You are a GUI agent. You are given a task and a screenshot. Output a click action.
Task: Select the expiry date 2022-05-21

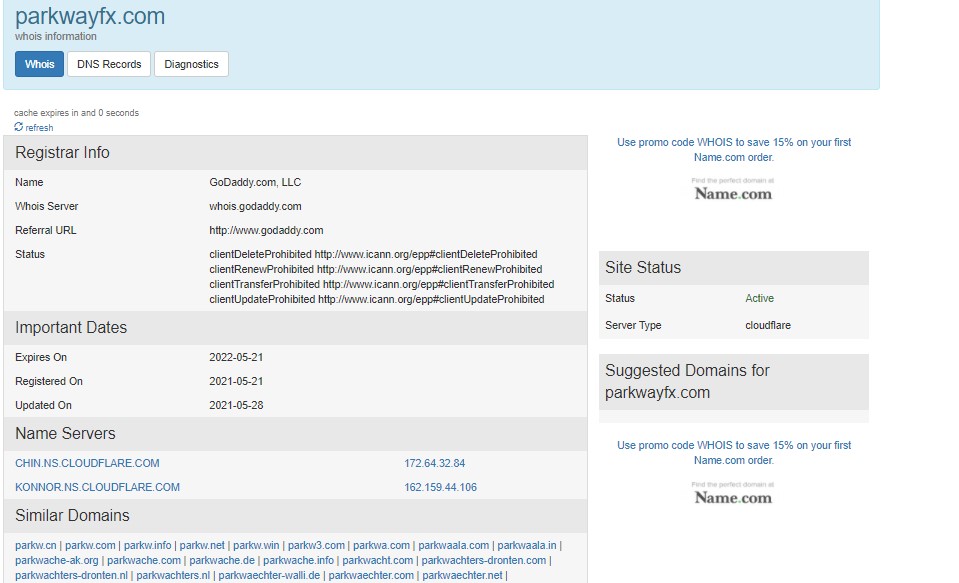coord(236,357)
